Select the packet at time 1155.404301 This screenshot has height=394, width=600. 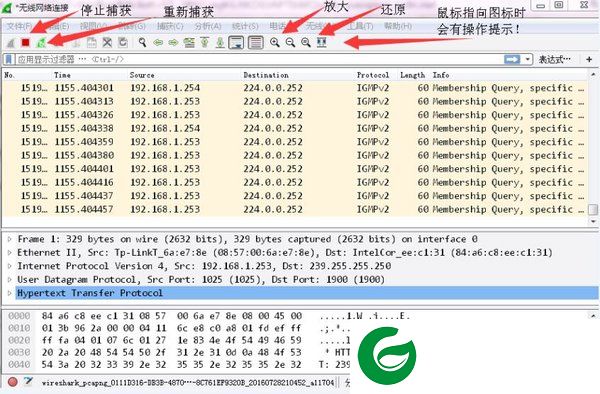click(x=295, y=88)
